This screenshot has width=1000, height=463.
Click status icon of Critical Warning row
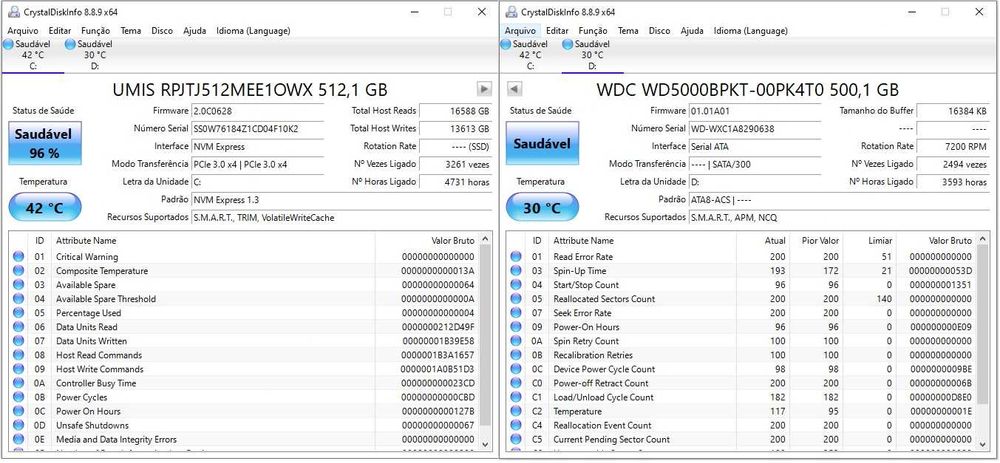[x=18, y=257]
